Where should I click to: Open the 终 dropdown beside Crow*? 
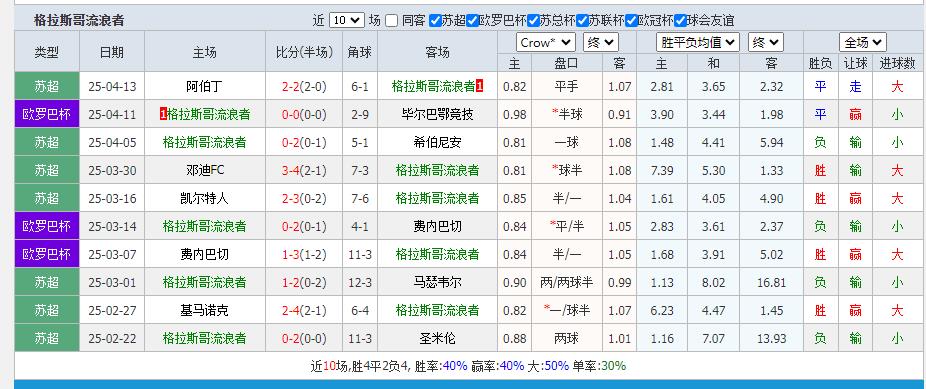[x=601, y=43]
